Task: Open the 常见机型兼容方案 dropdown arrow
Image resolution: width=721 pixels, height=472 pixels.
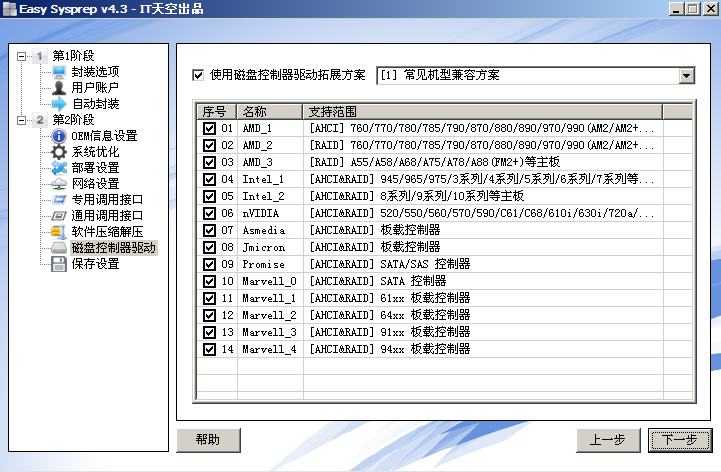Action: [x=687, y=75]
